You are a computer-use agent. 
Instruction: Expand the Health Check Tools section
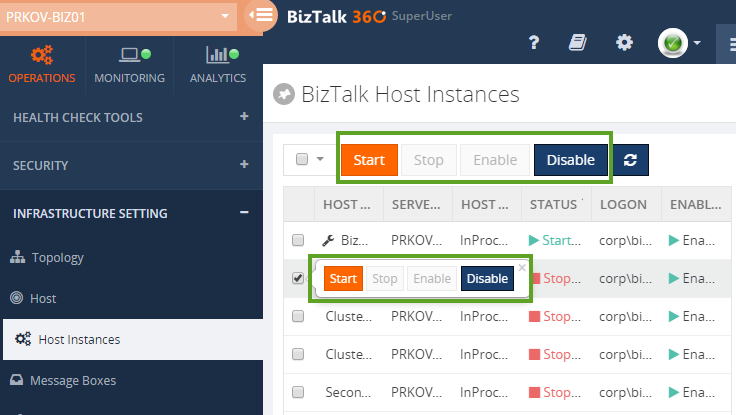point(131,117)
